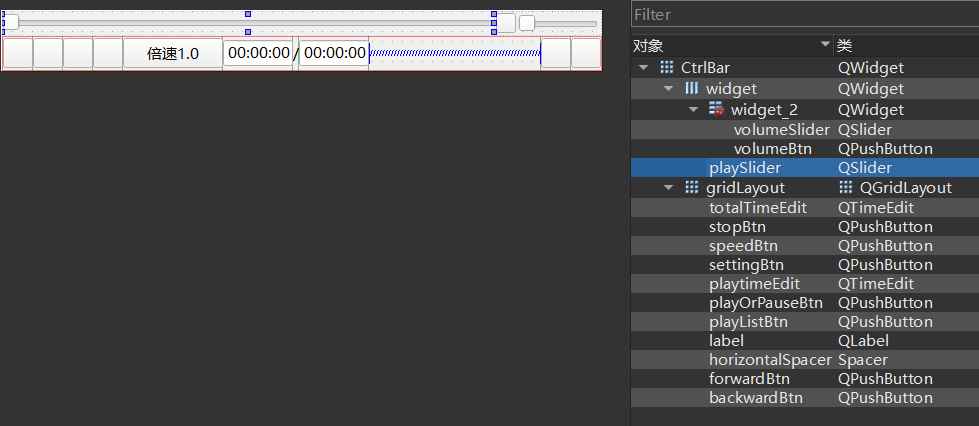Select volumeSlider in the object tree
979x426 pixels.
tap(781, 129)
